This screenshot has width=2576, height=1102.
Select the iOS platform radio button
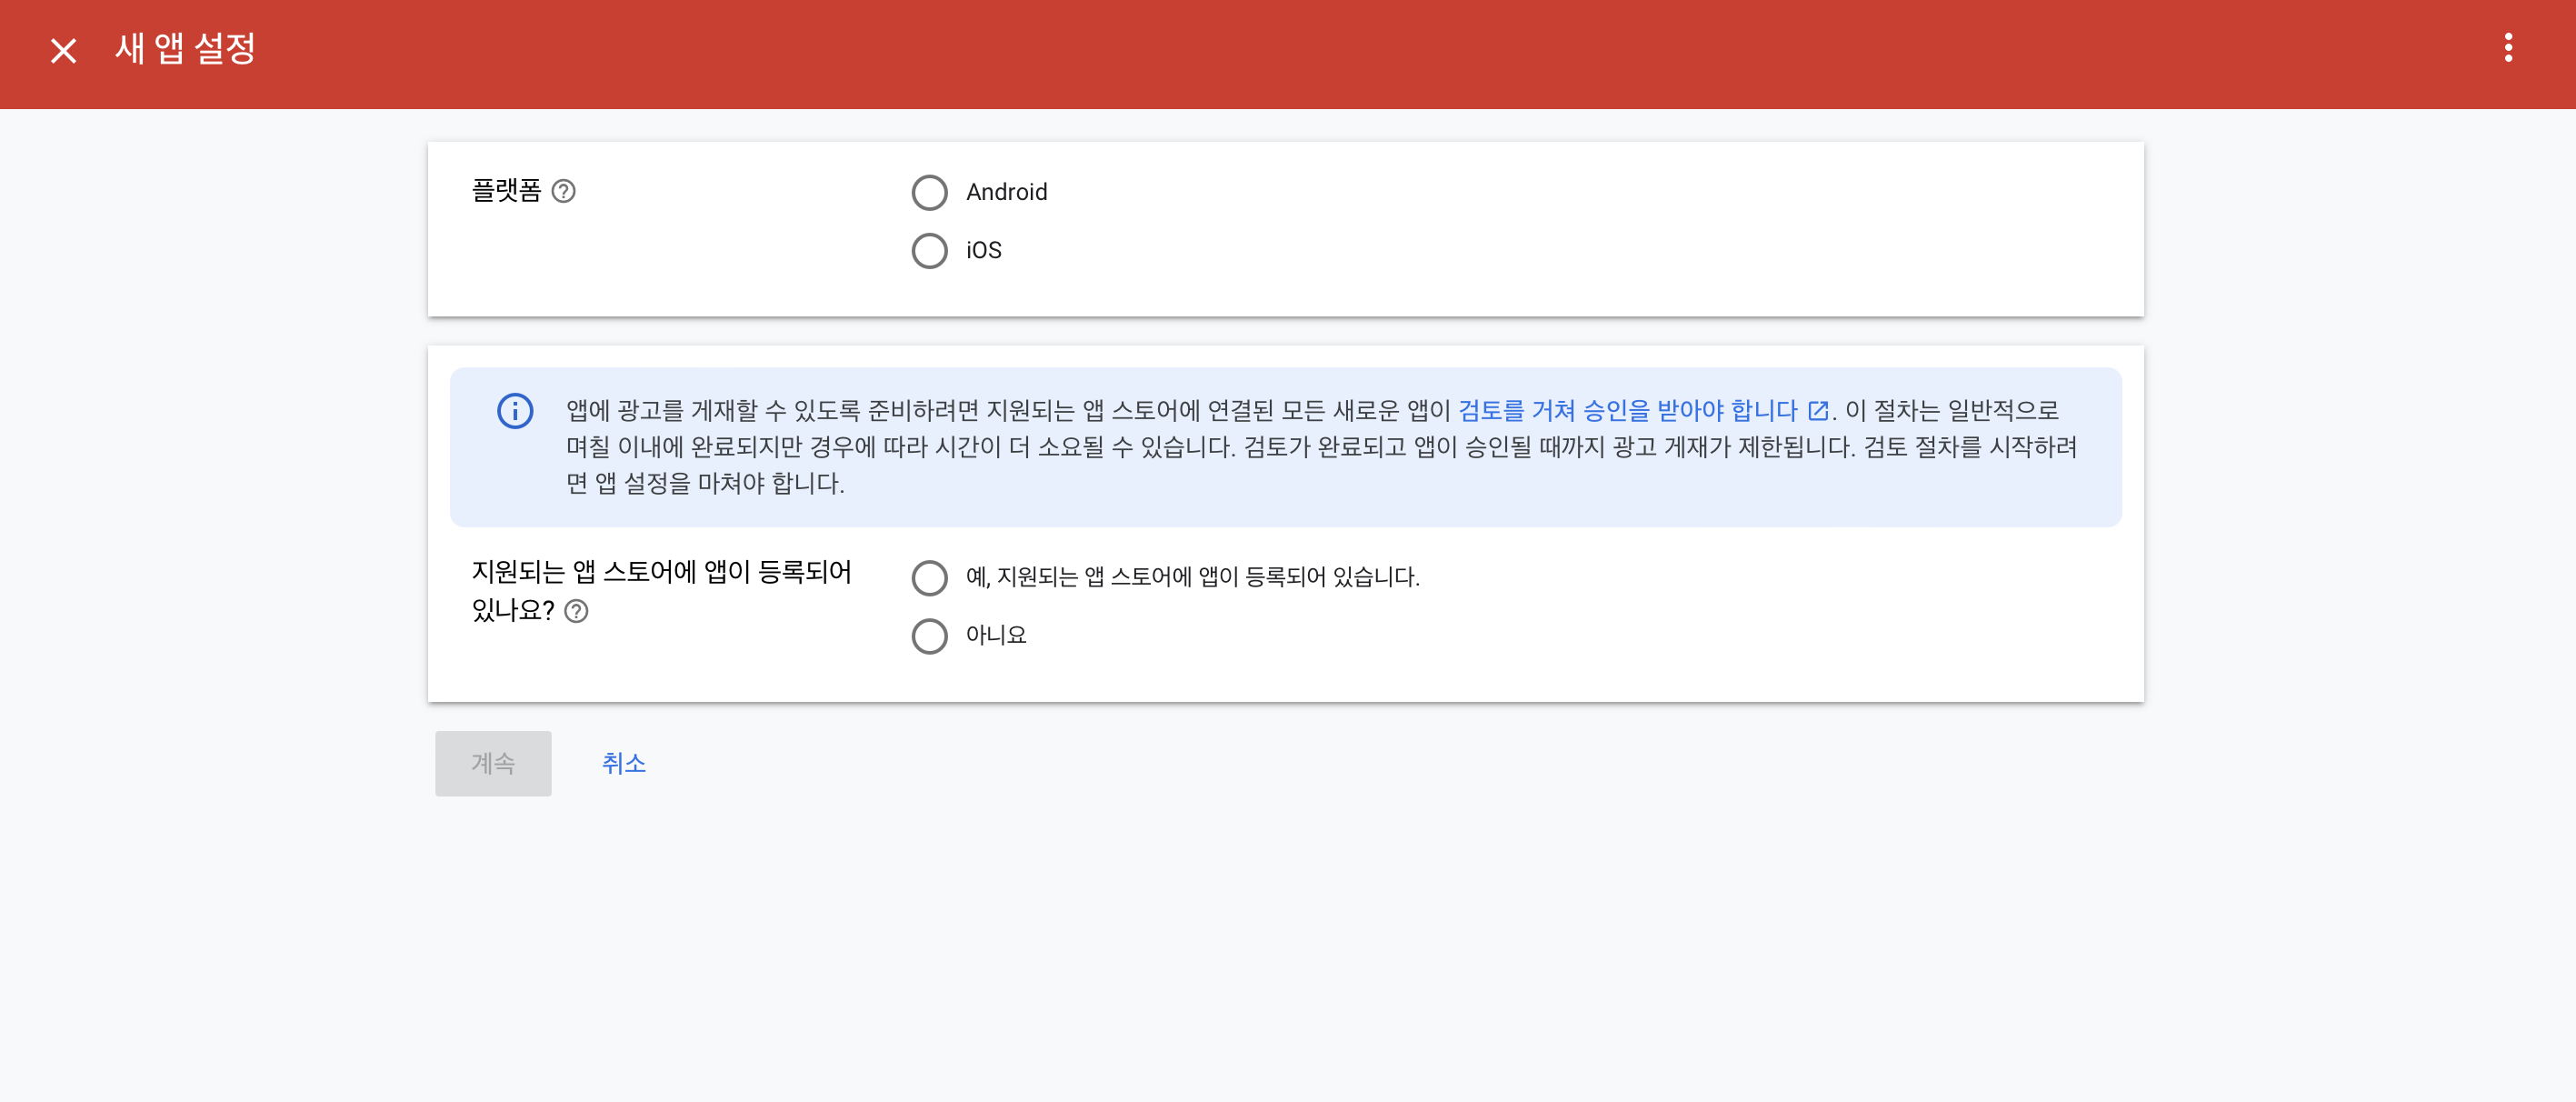pos(929,251)
